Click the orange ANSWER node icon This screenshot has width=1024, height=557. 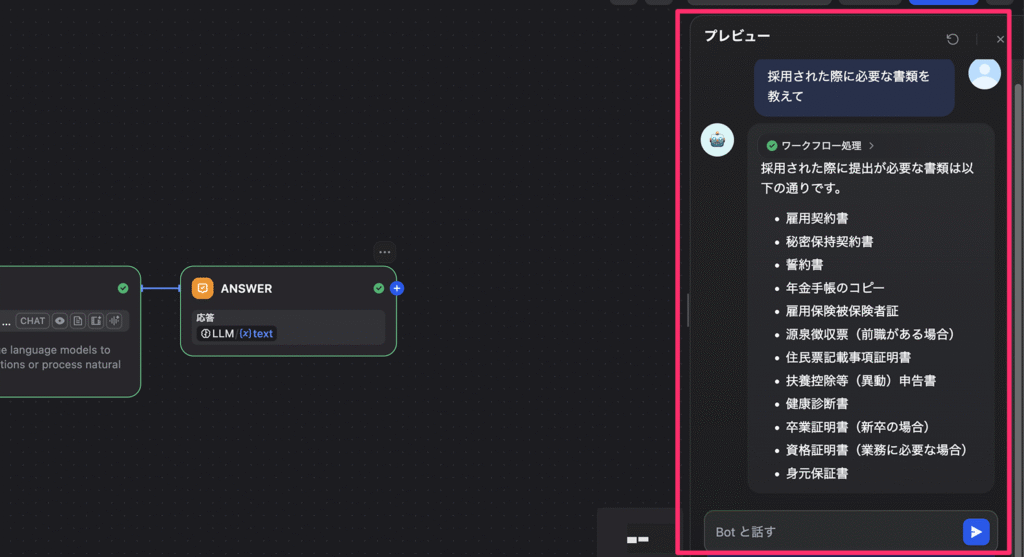pos(202,288)
